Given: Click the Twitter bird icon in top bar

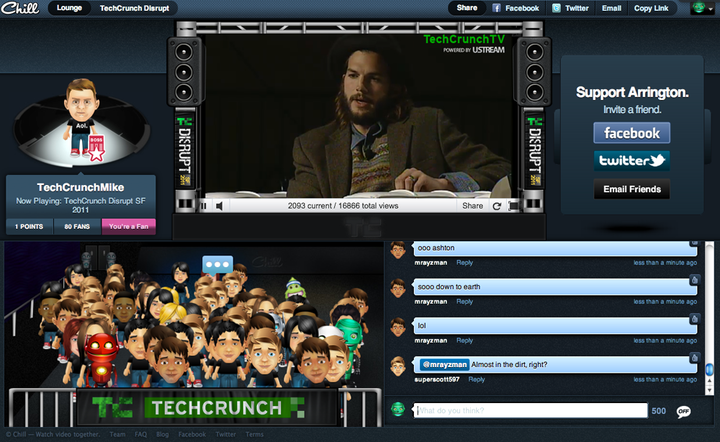Looking at the screenshot, I should pyautogui.click(x=556, y=8).
